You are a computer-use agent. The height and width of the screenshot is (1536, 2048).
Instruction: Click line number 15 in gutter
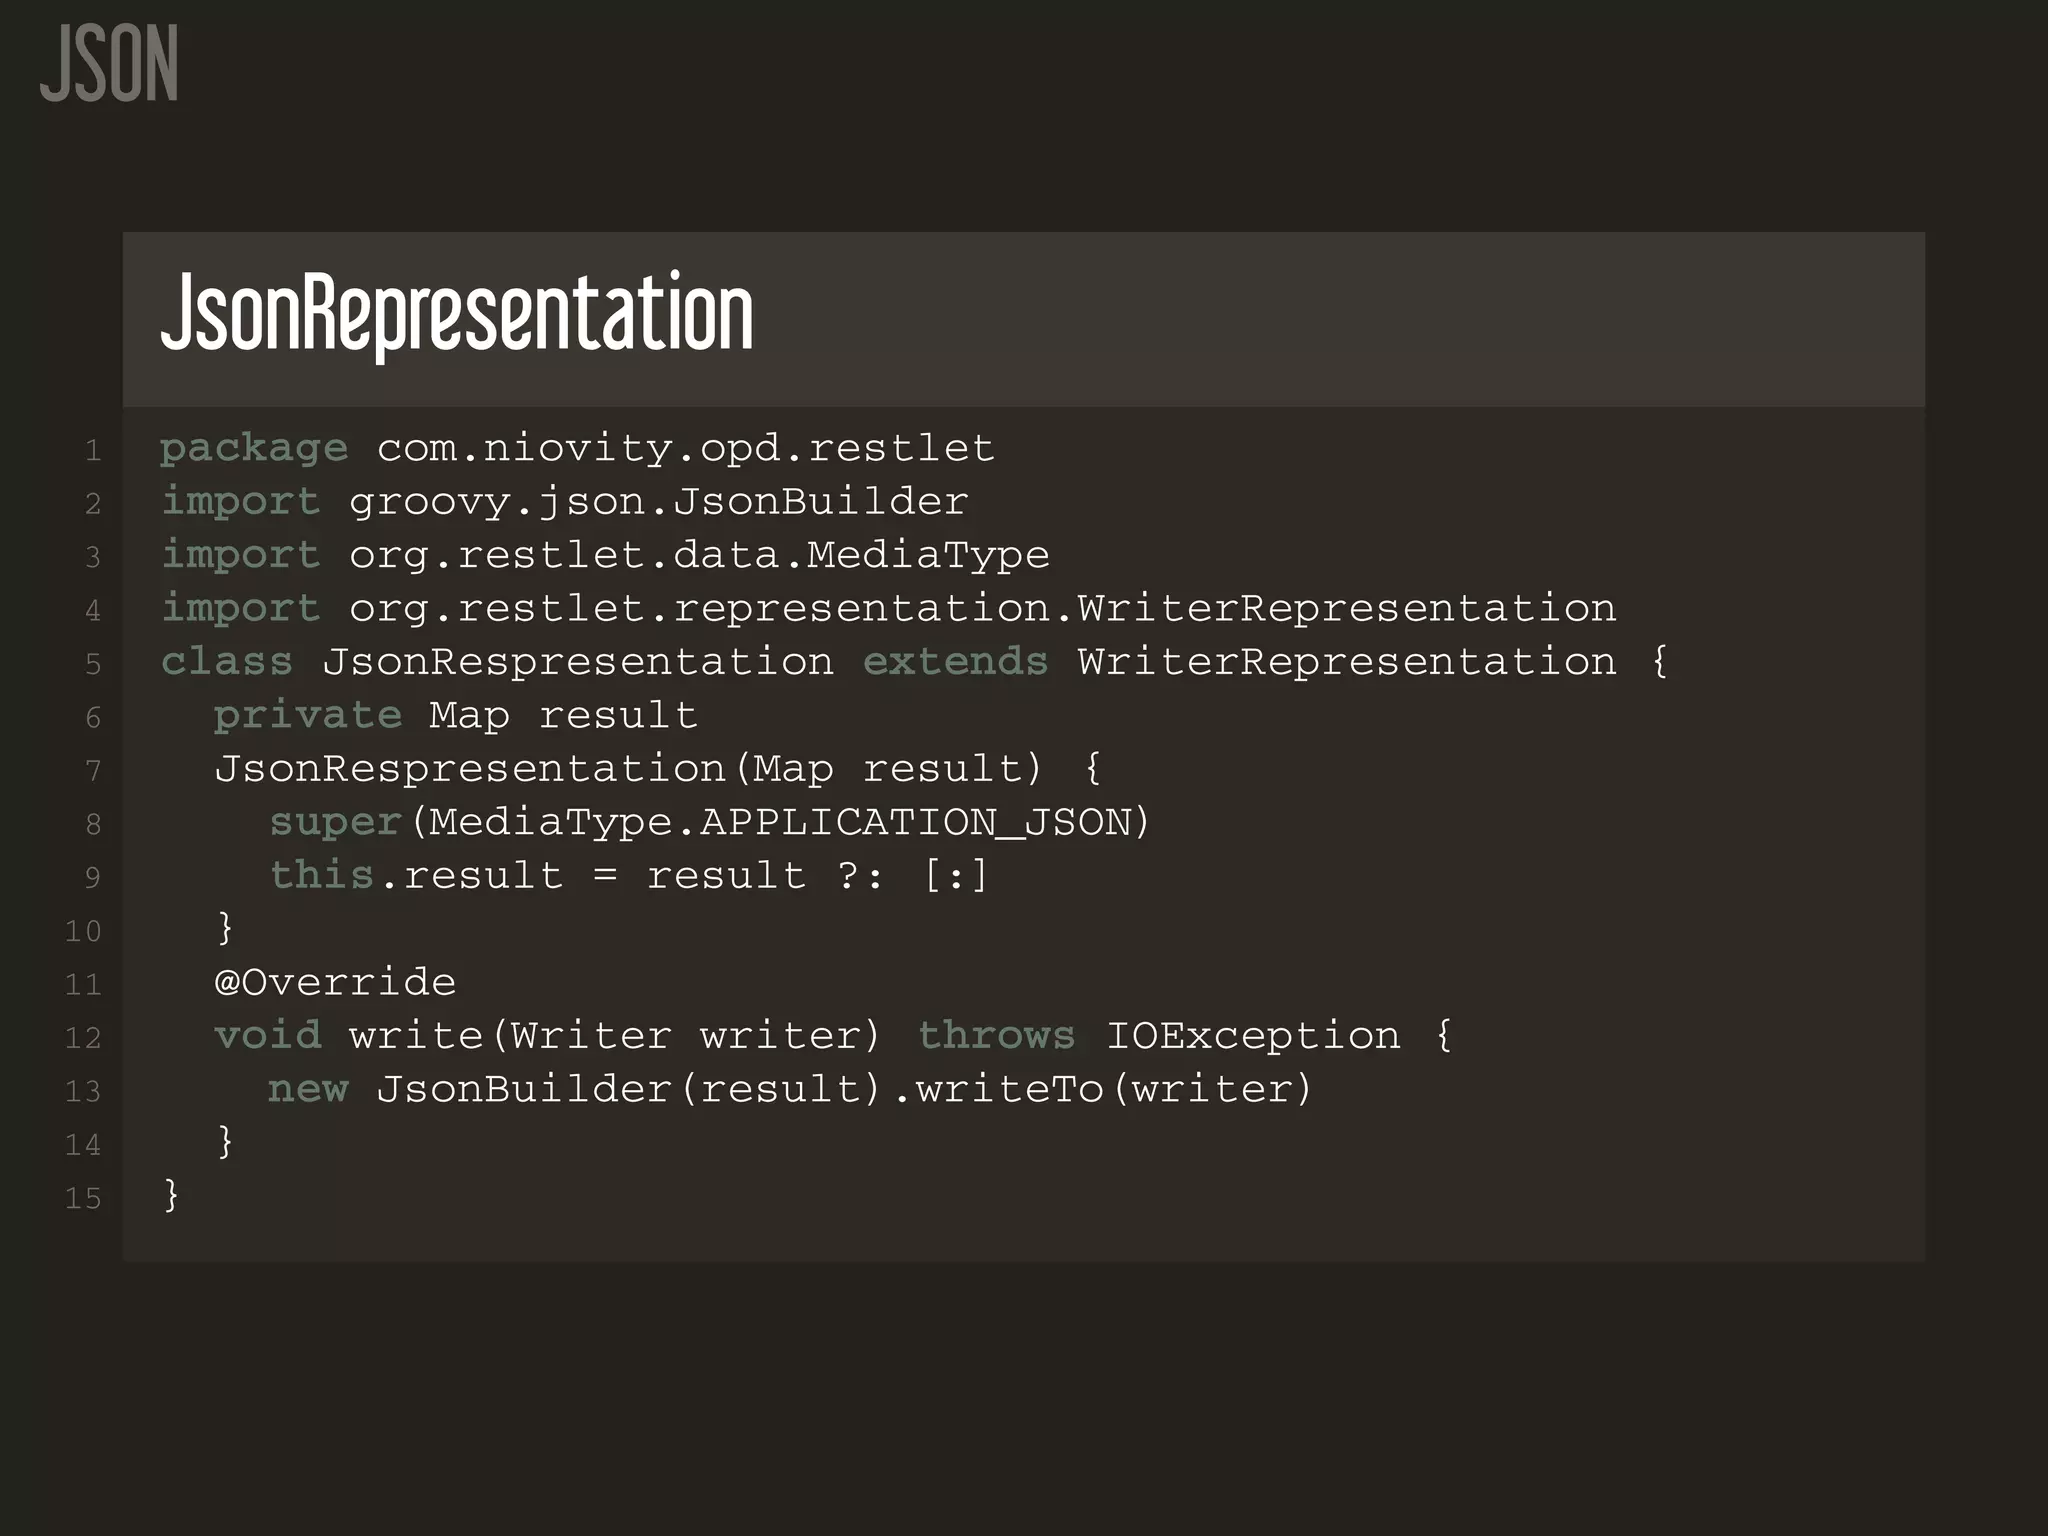[83, 1198]
